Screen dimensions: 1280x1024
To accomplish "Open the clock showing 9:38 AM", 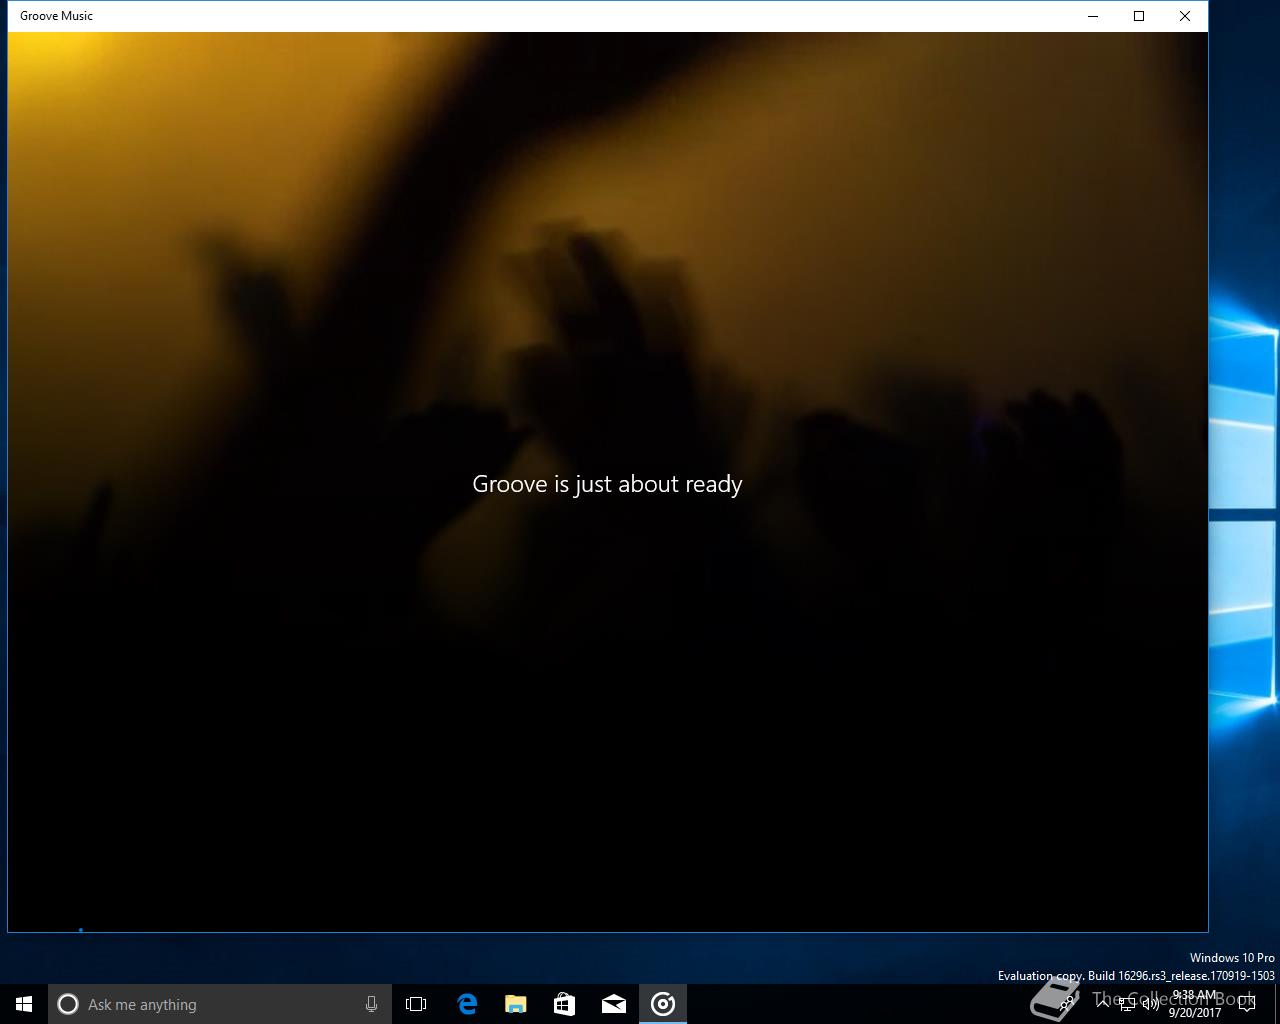I will pyautogui.click(x=1195, y=1004).
